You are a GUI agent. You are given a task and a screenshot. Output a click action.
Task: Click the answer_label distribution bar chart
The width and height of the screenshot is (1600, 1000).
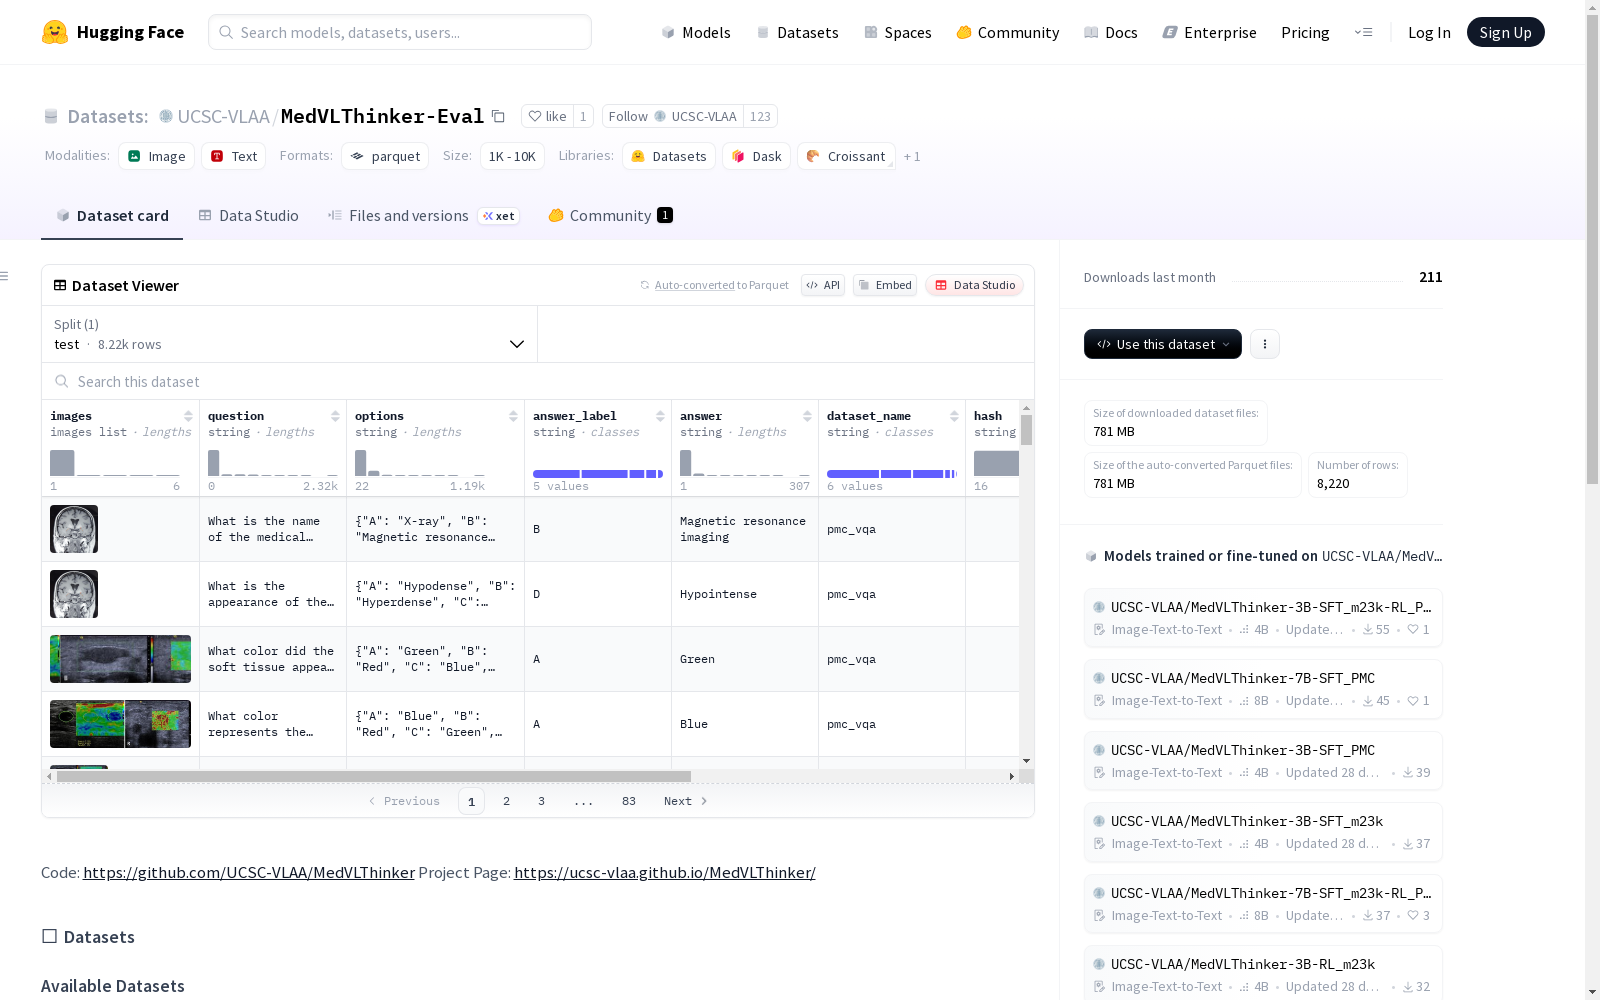tap(598, 473)
